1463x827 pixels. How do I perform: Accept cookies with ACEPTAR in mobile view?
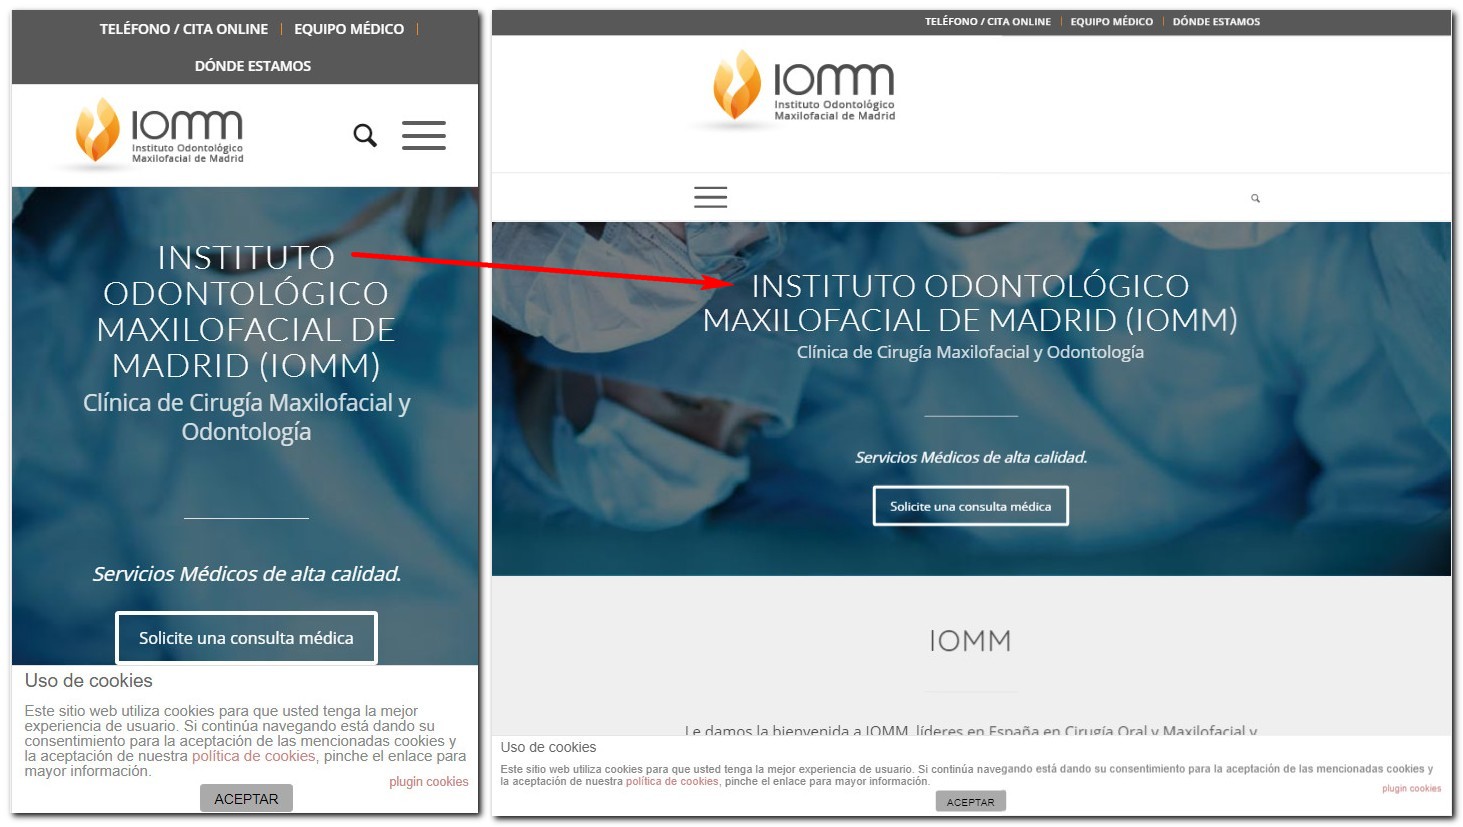click(x=246, y=798)
